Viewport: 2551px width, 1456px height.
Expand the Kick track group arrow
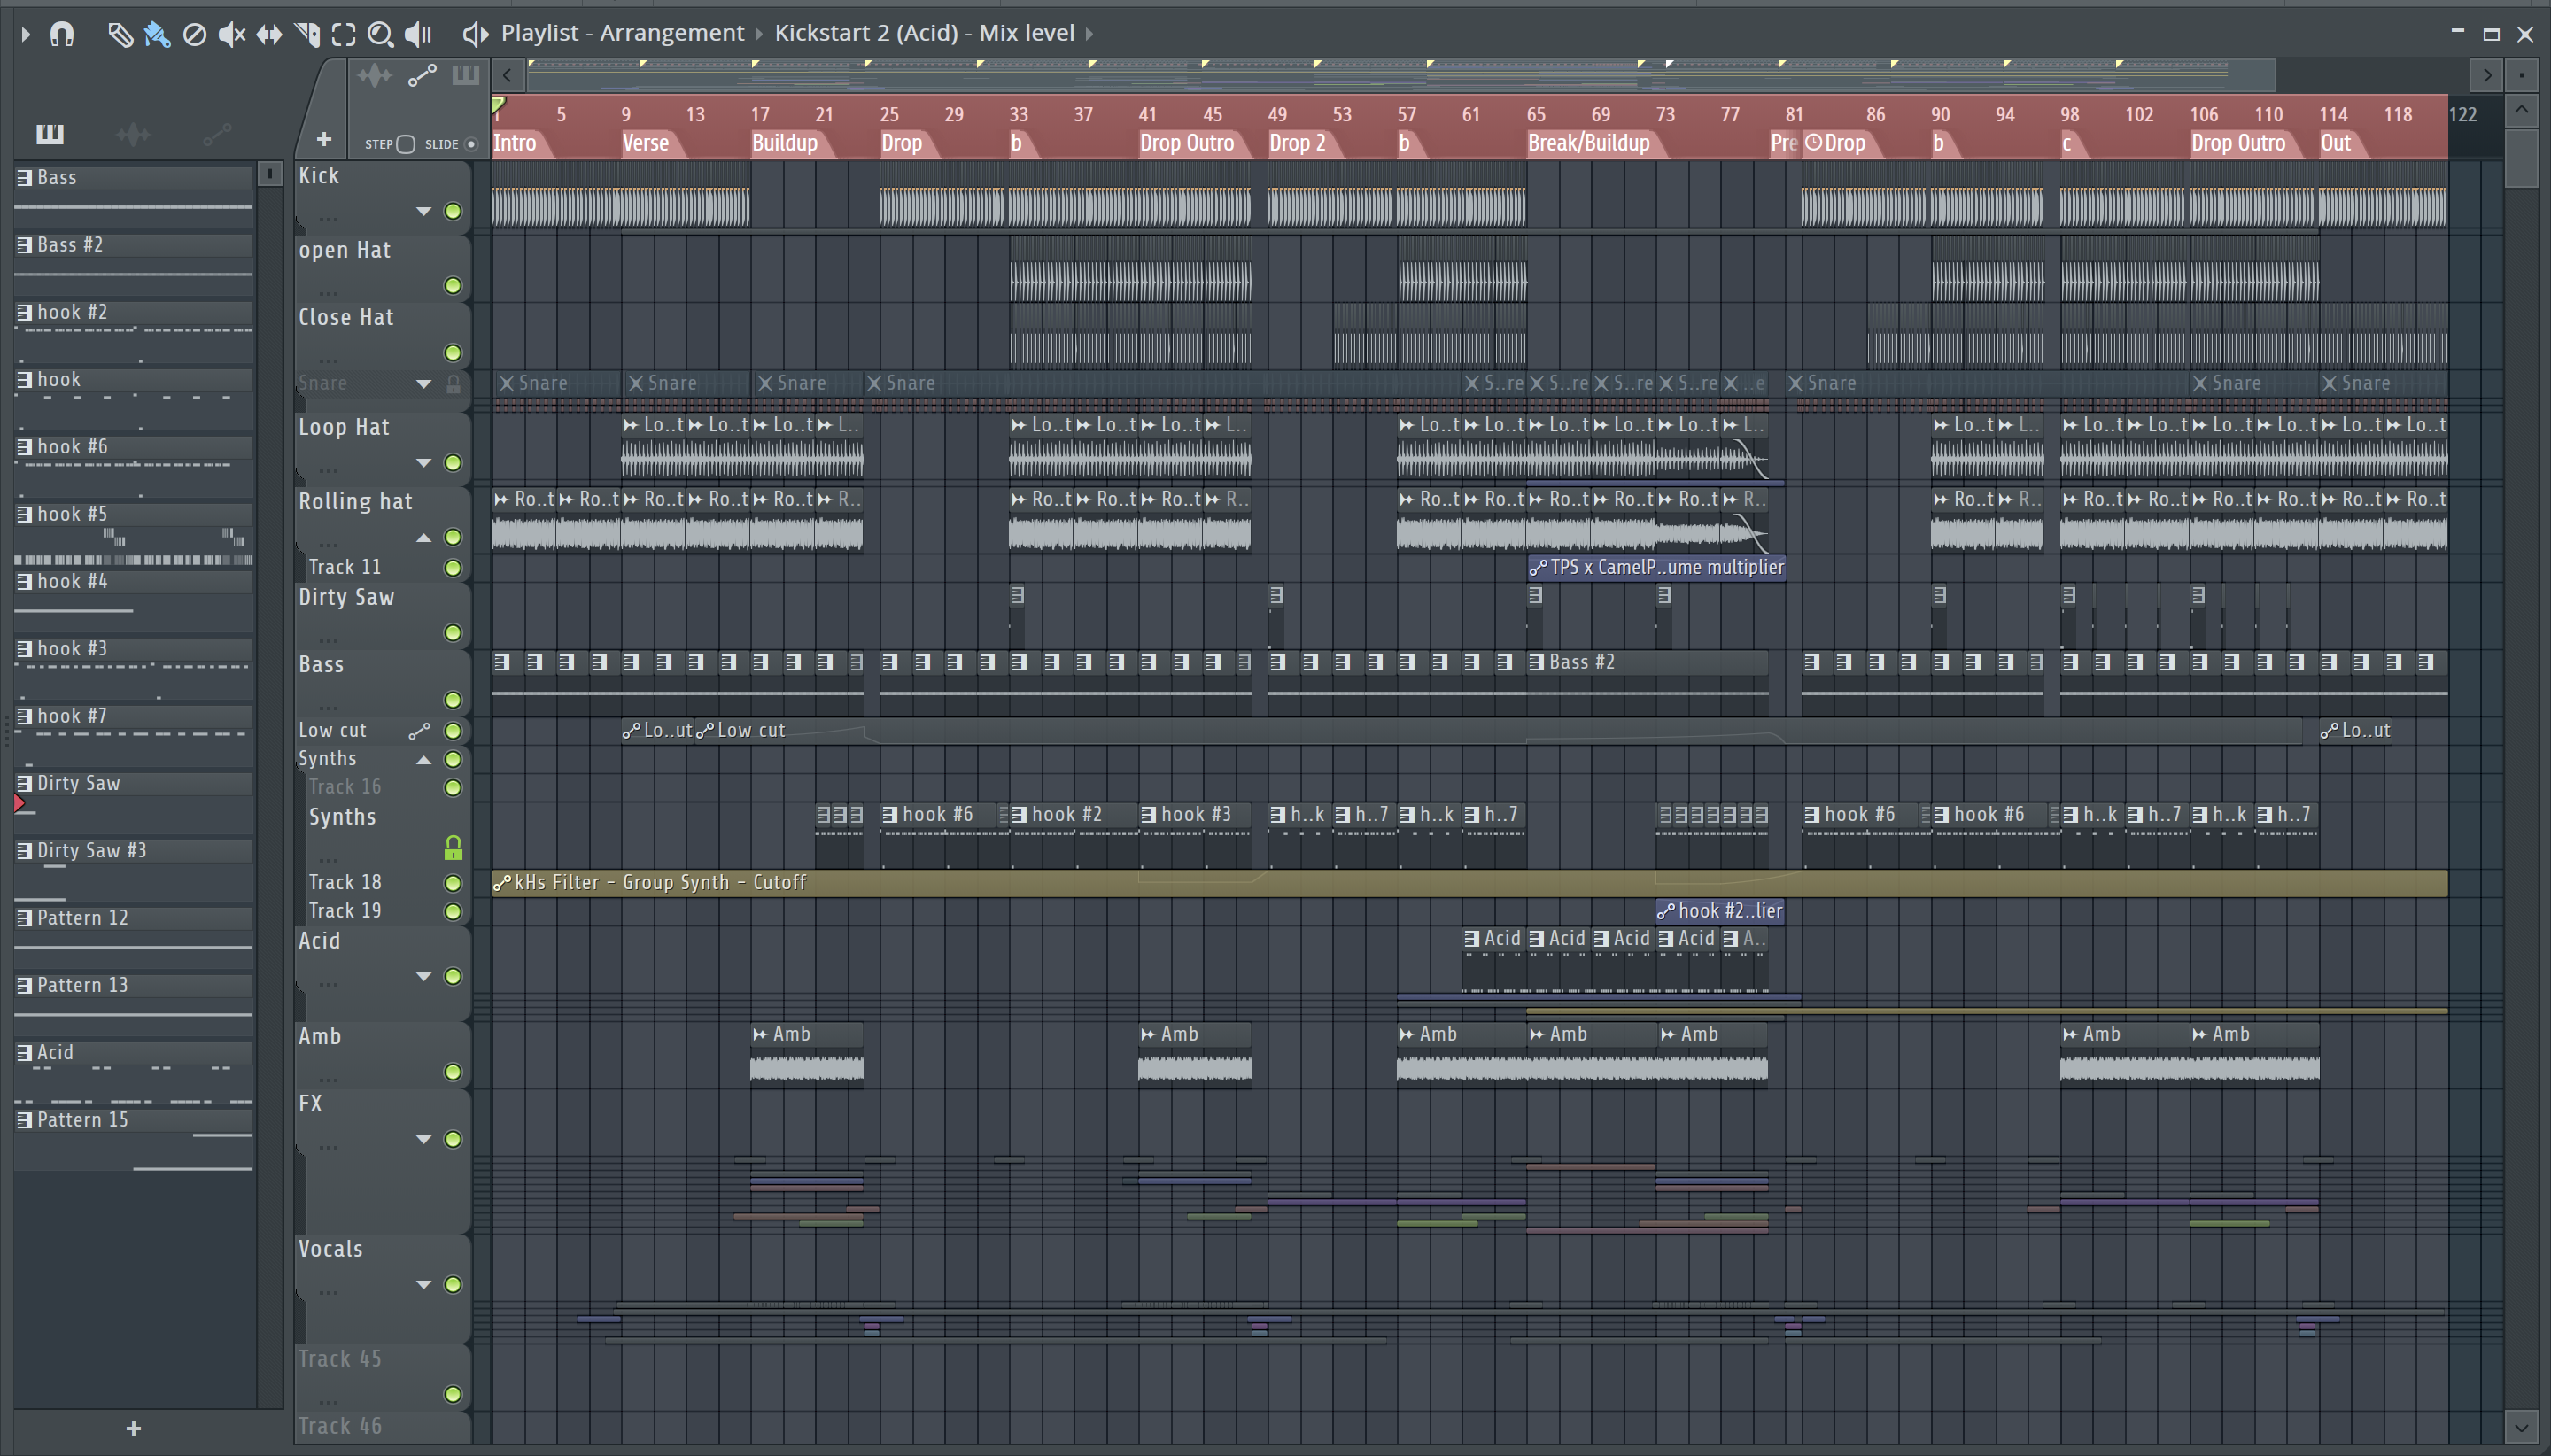(x=424, y=211)
